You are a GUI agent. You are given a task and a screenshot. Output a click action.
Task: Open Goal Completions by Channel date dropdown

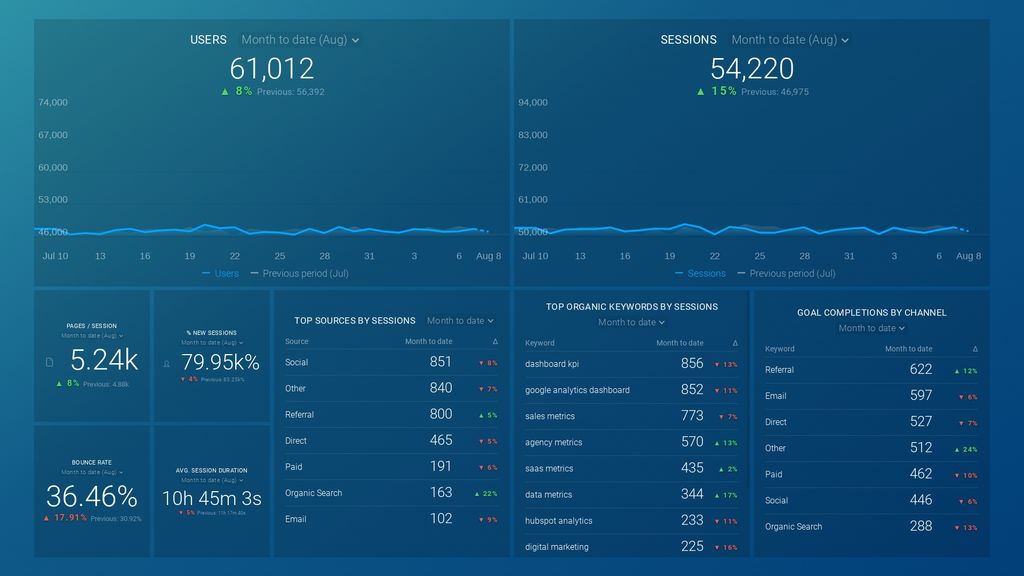[871, 328]
